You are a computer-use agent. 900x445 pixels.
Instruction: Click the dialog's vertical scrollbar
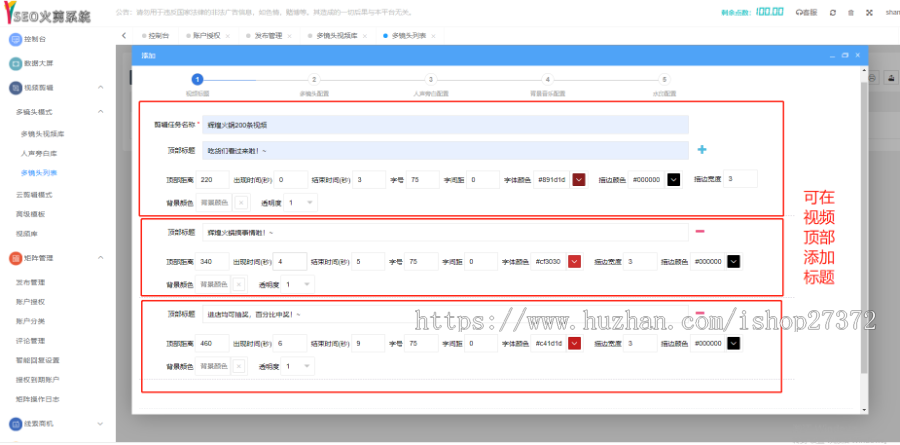(864, 229)
